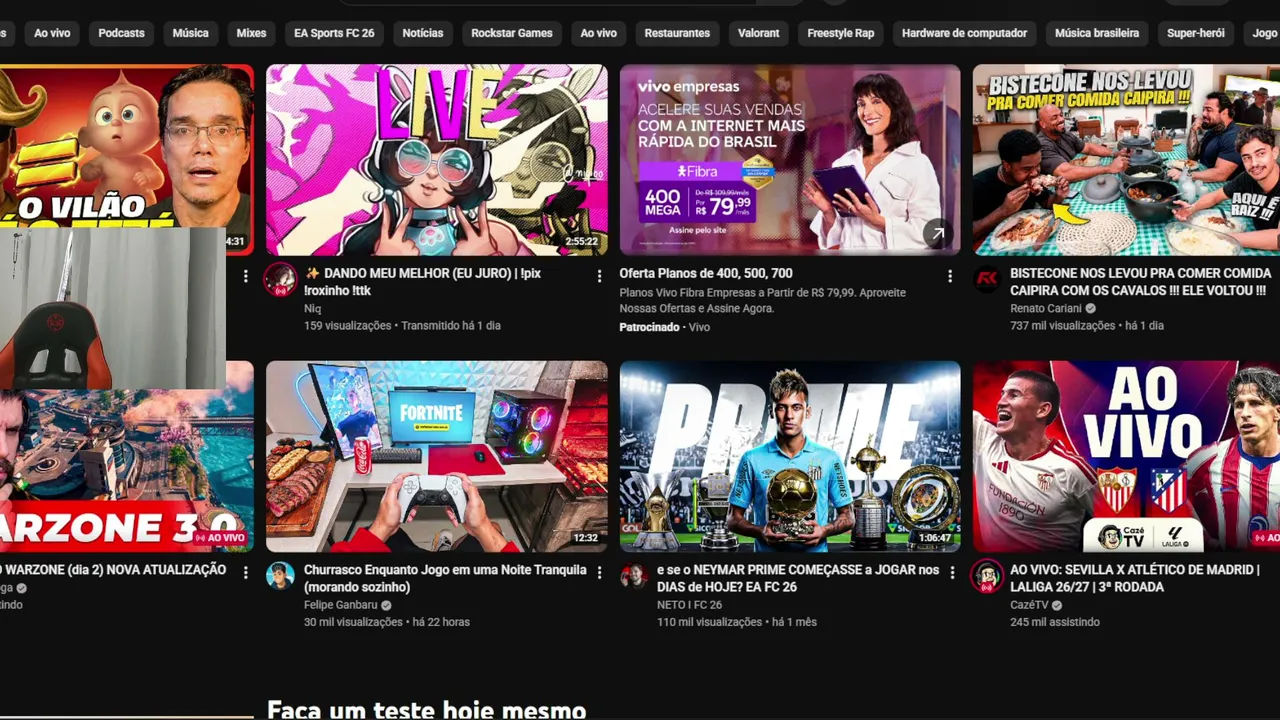Screen dimensions: 1280x720
Task: Open three-dot menu for the Neymar Prime video
Action: point(952,573)
